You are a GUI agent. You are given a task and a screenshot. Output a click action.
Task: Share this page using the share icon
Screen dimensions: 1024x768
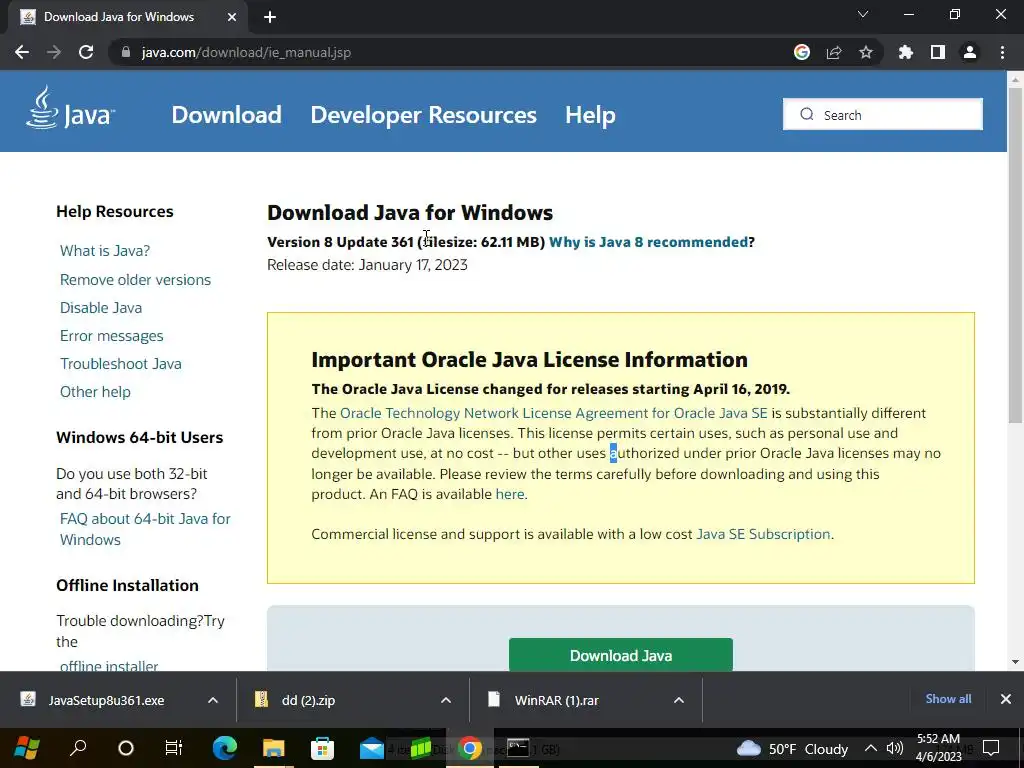(834, 52)
